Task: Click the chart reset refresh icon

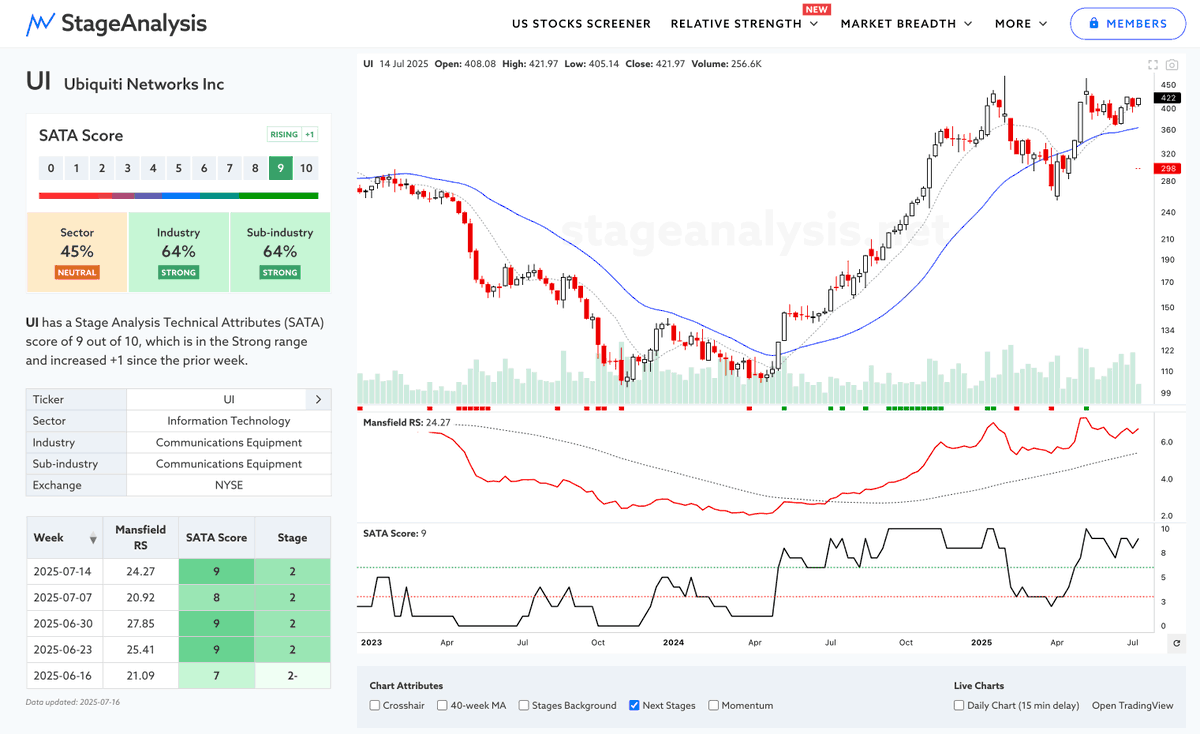Action: (1176, 643)
